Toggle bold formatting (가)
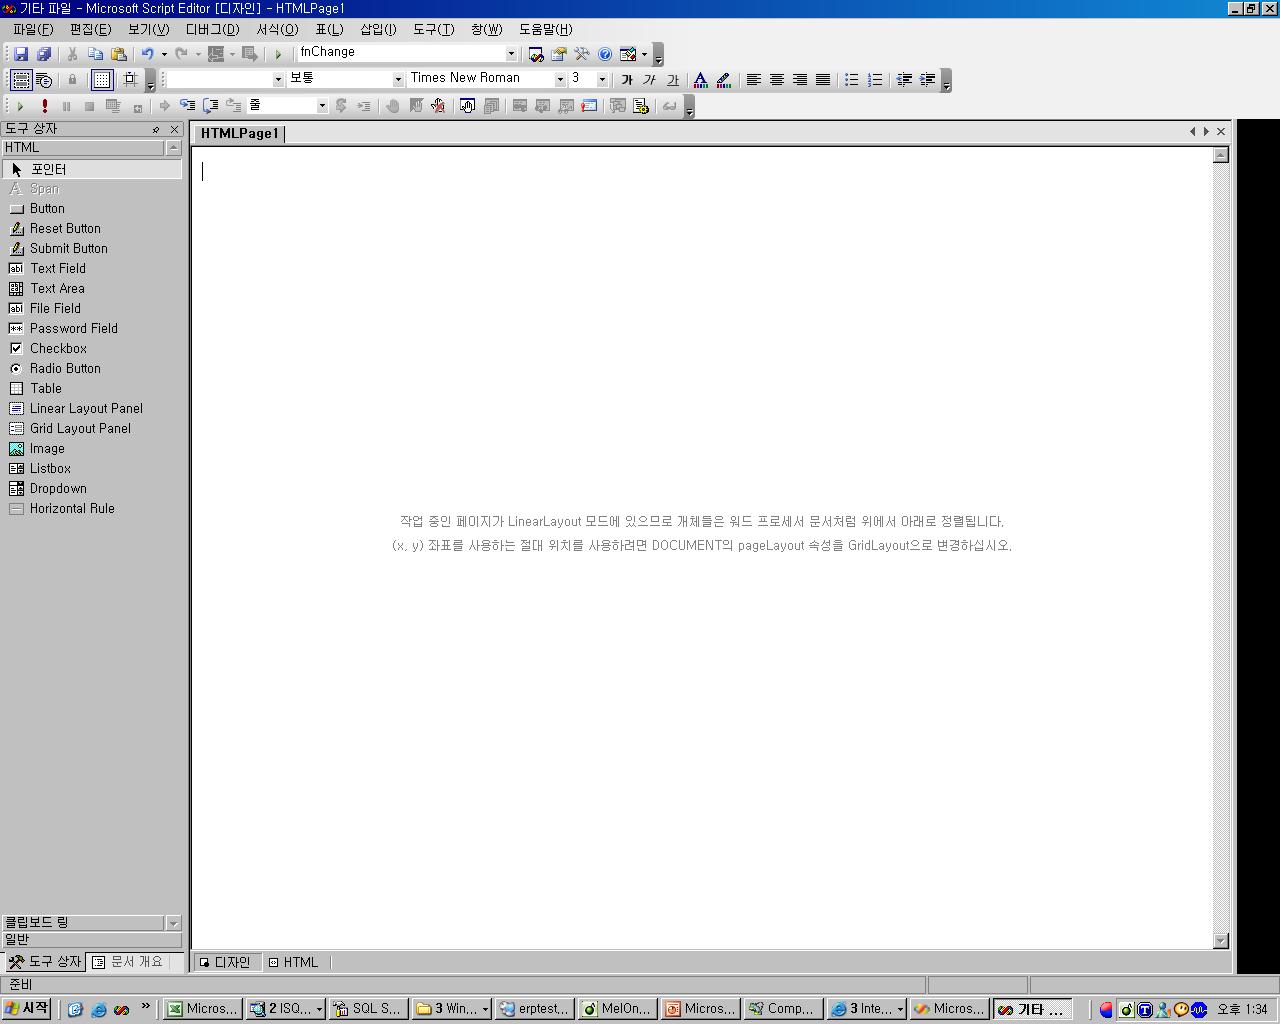The image size is (1280, 1024). click(x=626, y=80)
